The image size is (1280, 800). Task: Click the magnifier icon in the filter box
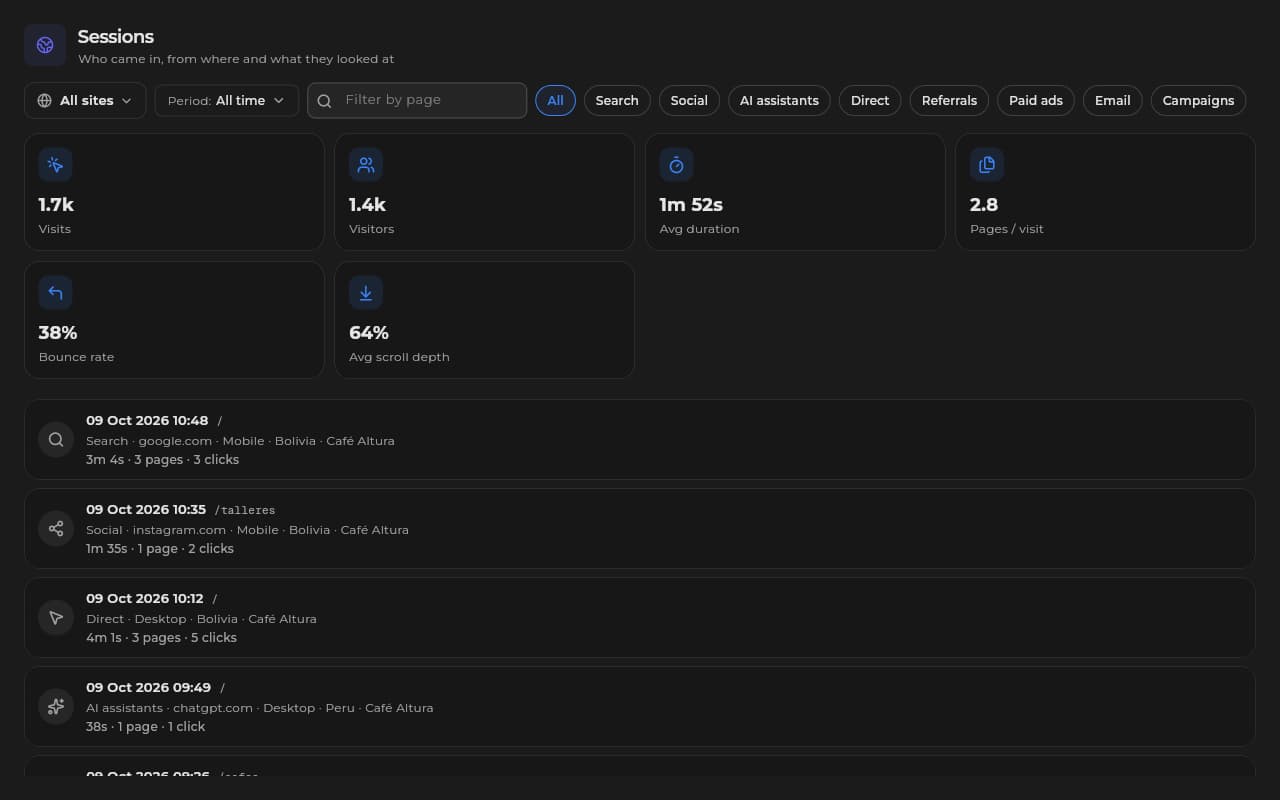coord(324,101)
